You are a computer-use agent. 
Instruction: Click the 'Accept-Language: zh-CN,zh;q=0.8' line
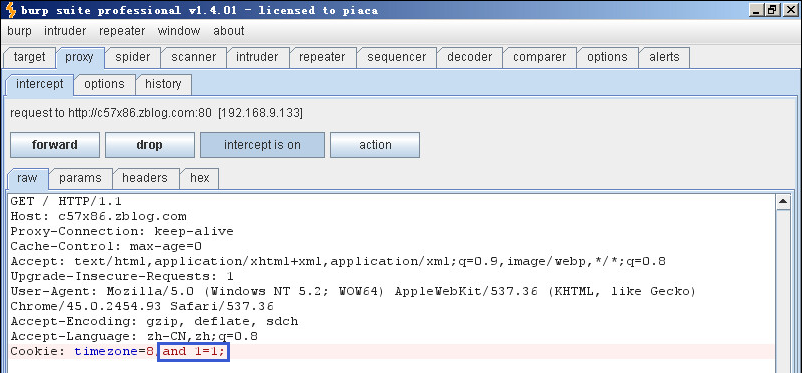pyautogui.click(x=133, y=337)
